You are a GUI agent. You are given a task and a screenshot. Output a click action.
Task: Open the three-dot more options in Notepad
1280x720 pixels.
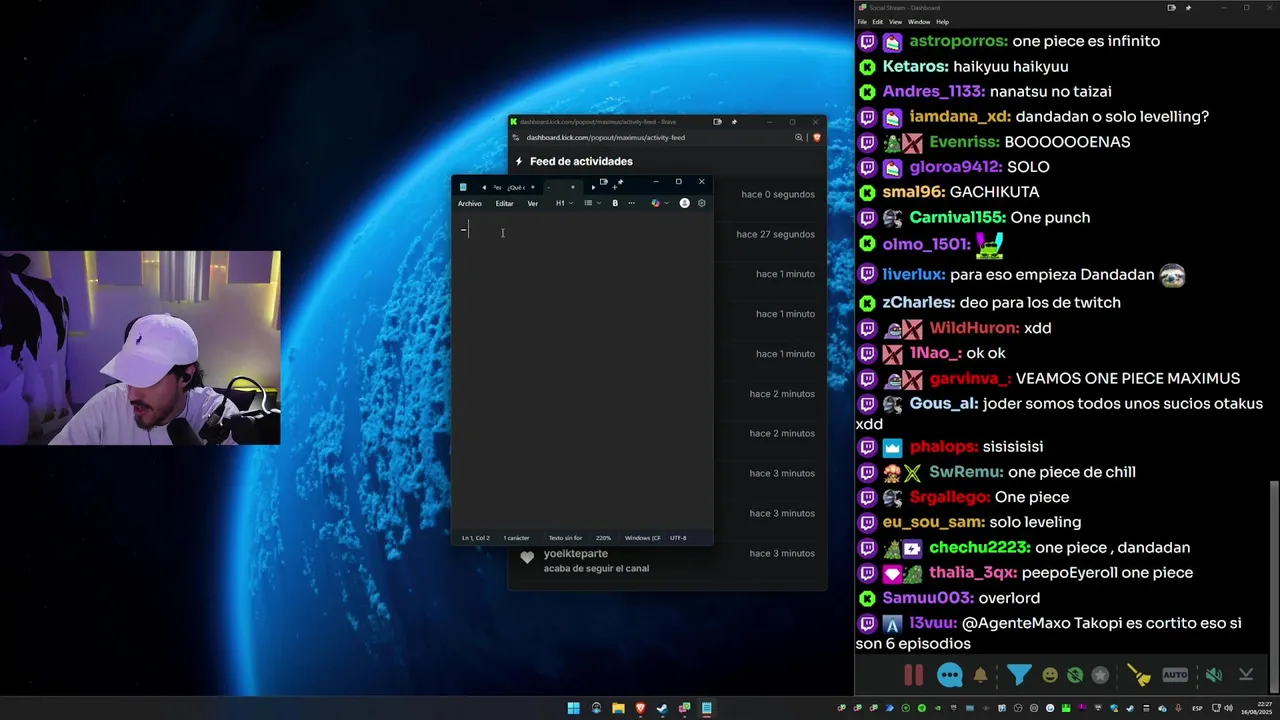(x=631, y=203)
